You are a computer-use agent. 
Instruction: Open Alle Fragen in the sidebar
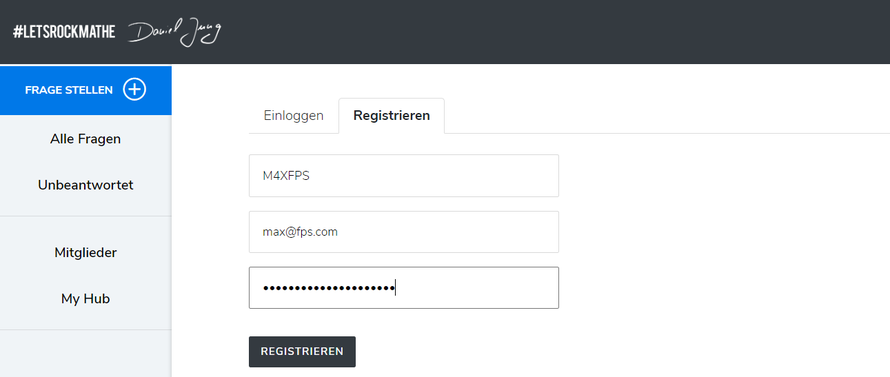(85, 139)
